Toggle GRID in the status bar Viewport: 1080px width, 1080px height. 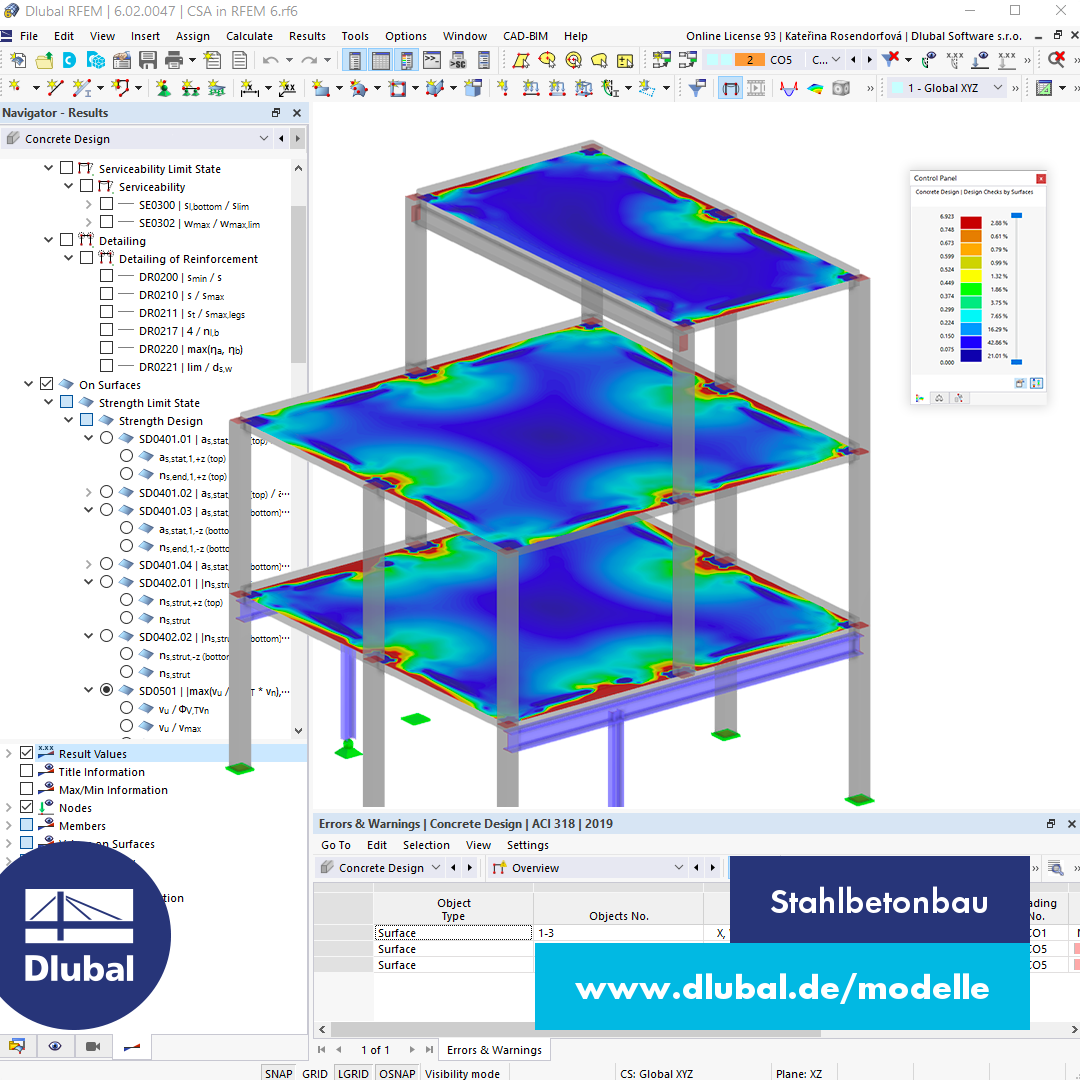tap(315, 1073)
